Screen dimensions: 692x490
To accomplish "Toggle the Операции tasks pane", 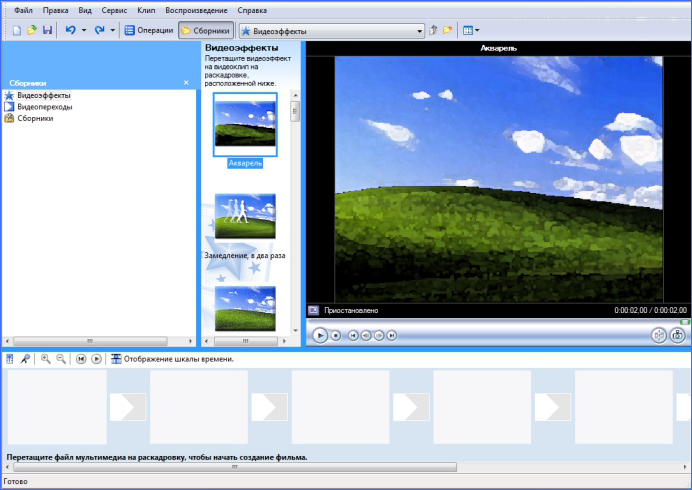I will tap(148, 31).
